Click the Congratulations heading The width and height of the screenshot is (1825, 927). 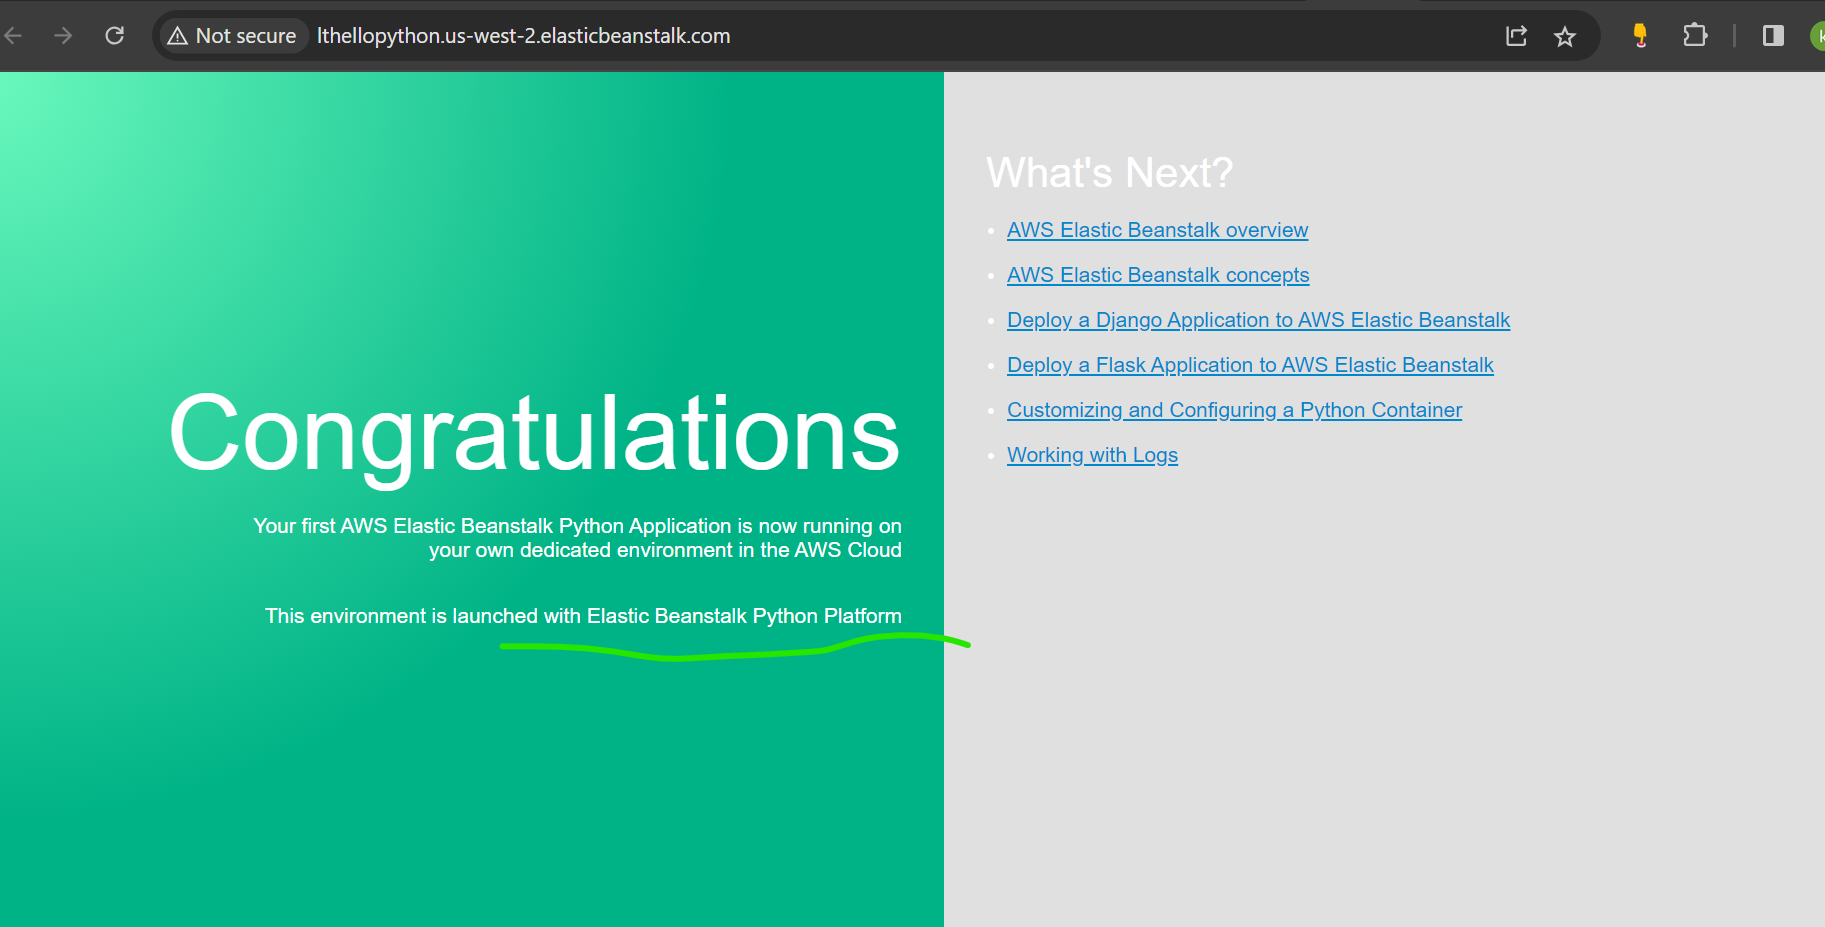(534, 433)
